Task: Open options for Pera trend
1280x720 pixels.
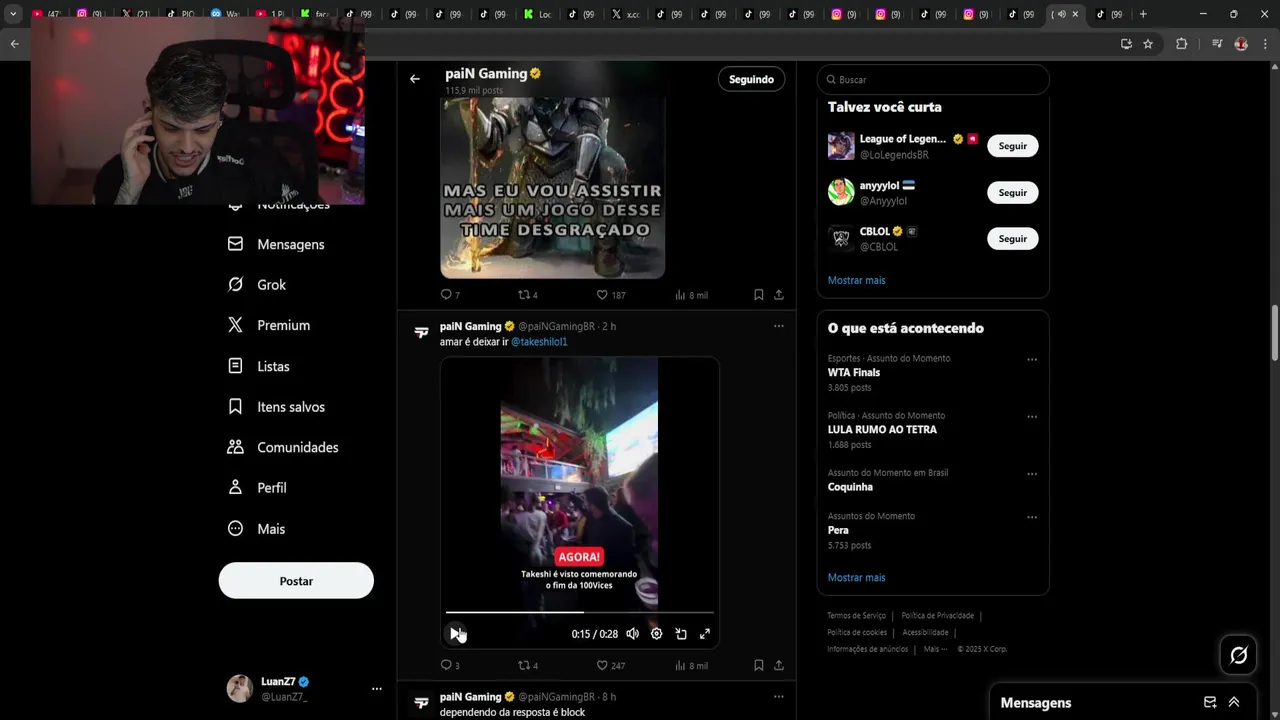Action: point(1032,518)
